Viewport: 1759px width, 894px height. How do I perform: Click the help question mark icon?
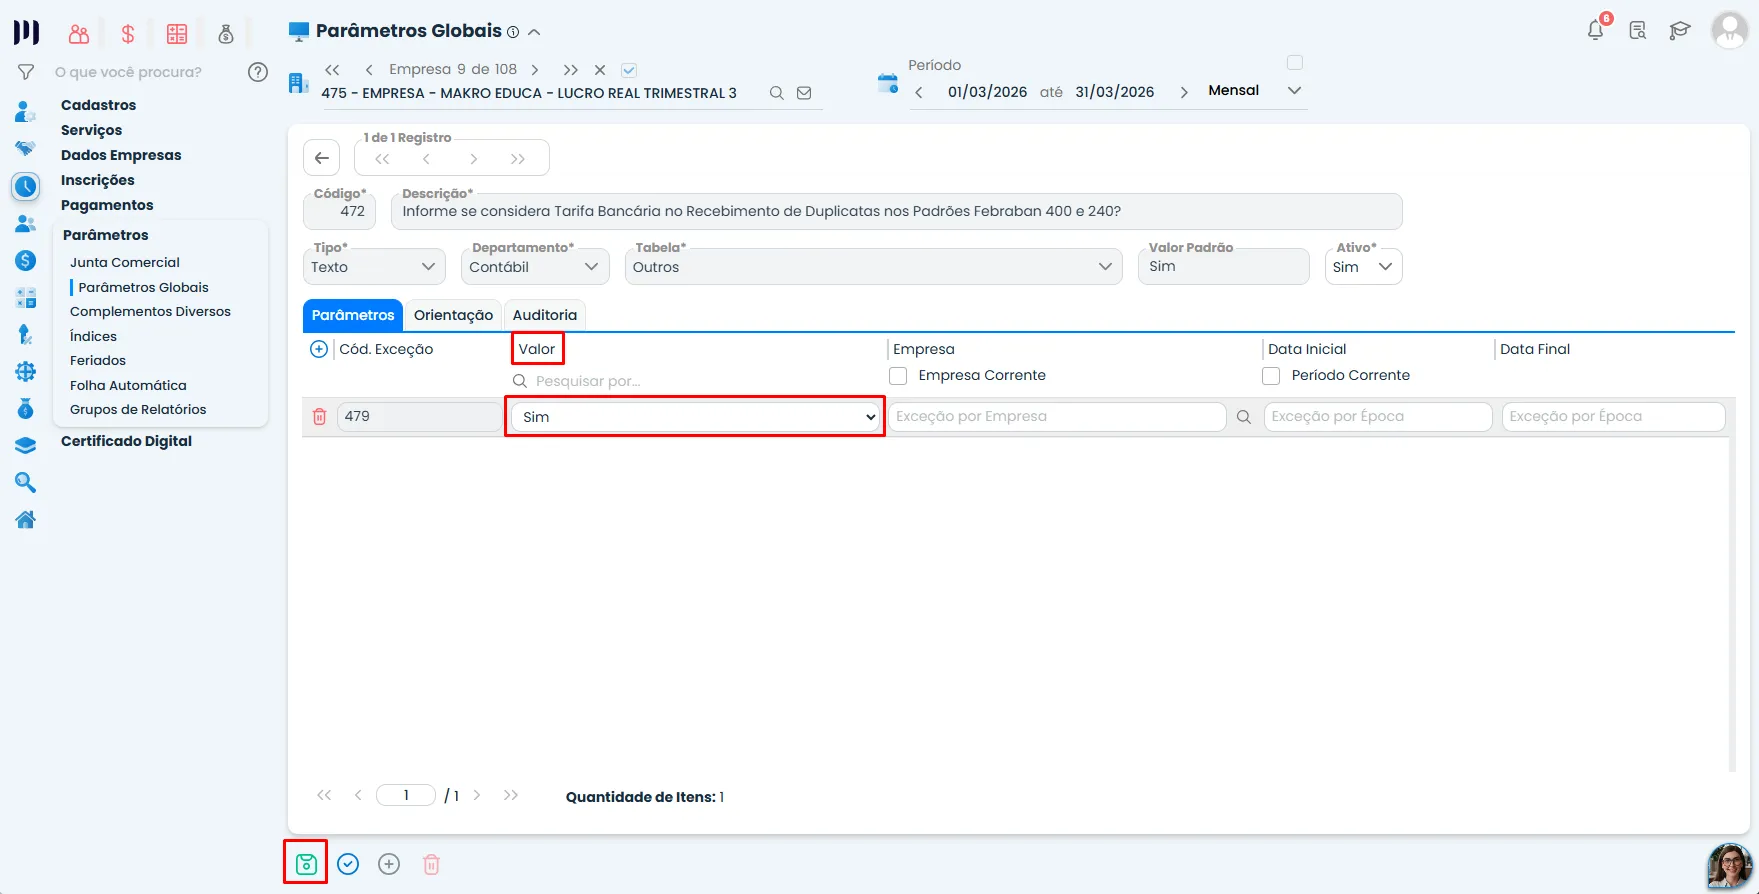pyautogui.click(x=258, y=72)
